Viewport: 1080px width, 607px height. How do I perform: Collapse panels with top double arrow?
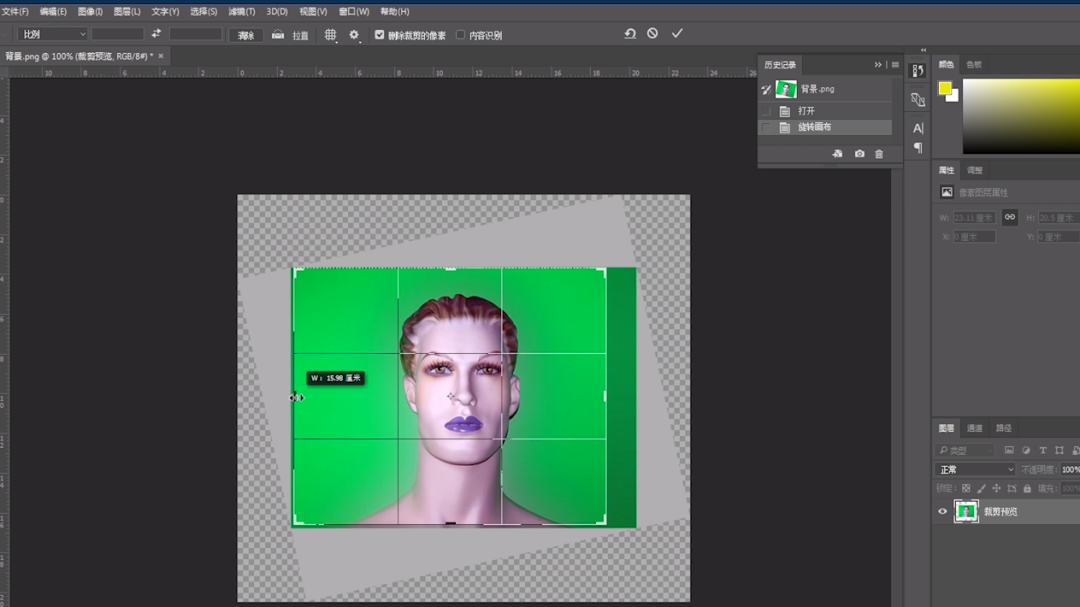924,50
